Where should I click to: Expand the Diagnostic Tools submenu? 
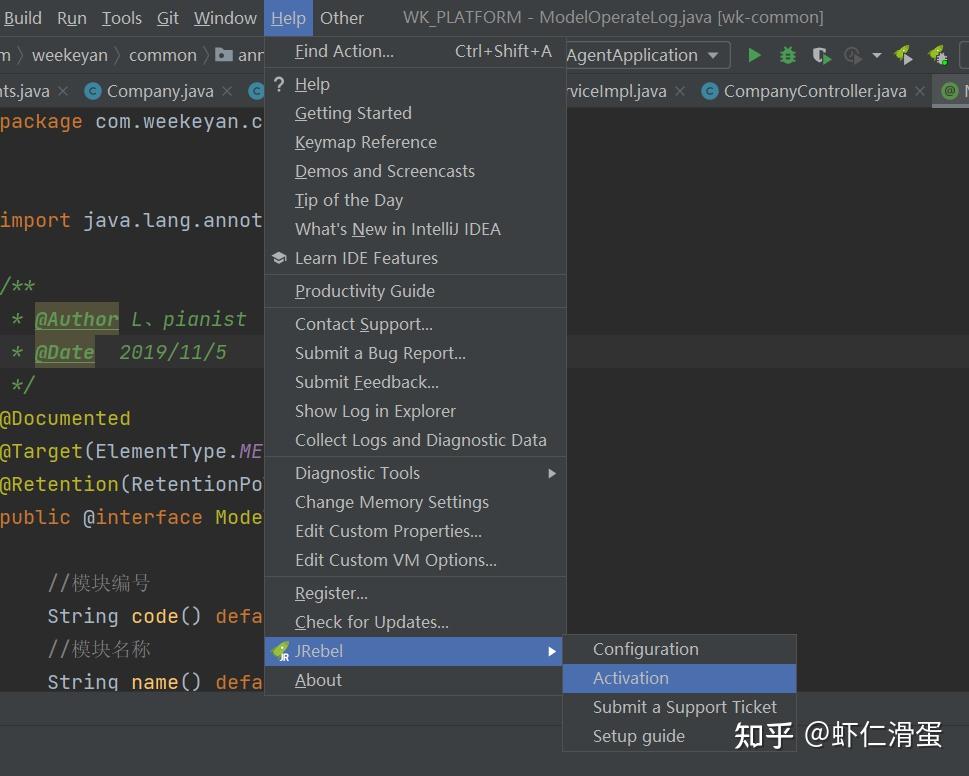(551, 473)
